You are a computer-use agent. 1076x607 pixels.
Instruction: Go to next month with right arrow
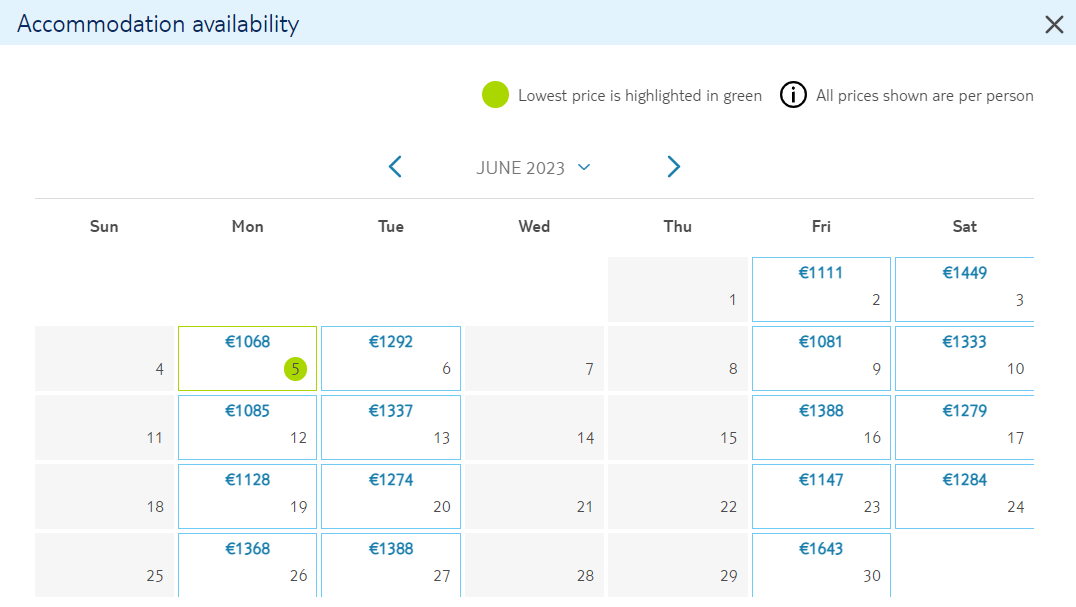tap(673, 167)
